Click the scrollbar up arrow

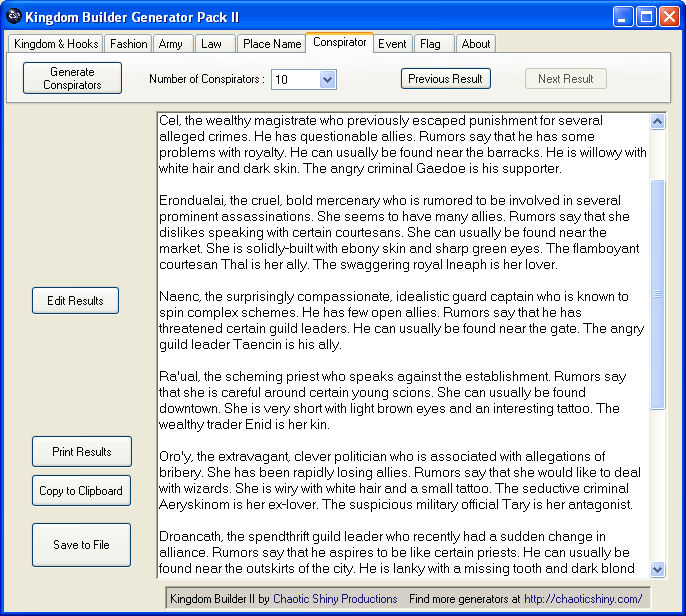(658, 122)
